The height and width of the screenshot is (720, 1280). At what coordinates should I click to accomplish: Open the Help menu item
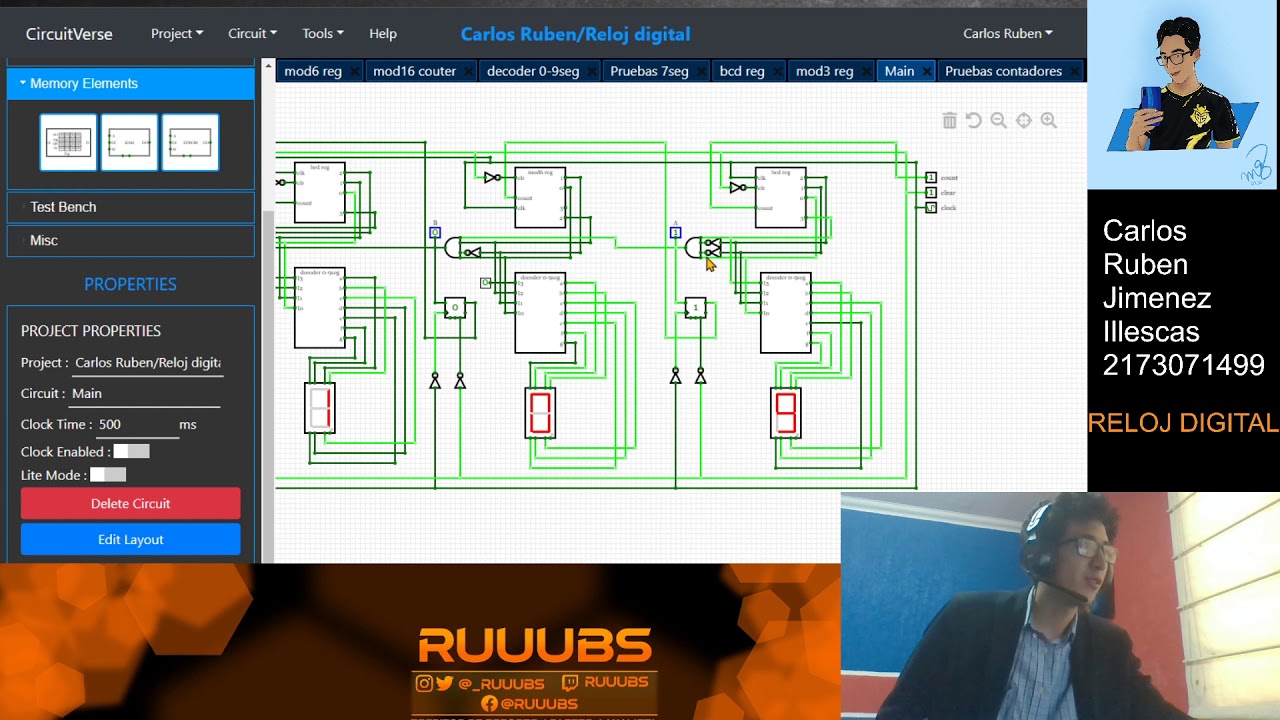point(383,33)
